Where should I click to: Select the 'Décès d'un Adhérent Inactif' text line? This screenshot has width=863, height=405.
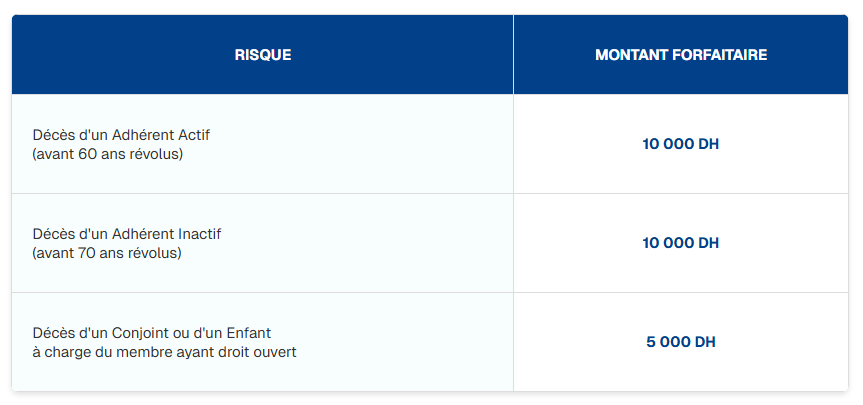point(127,233)
